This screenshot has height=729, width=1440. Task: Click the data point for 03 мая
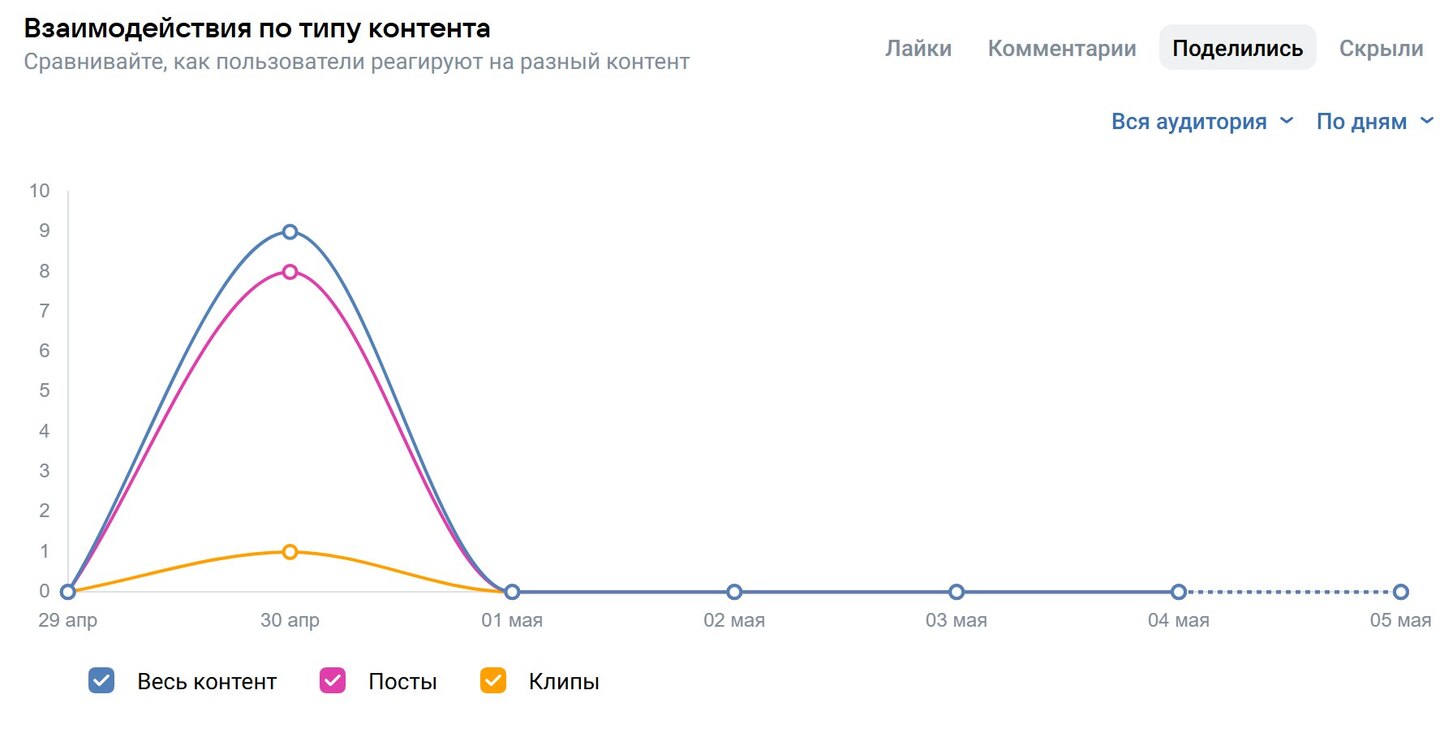(956, 592)
